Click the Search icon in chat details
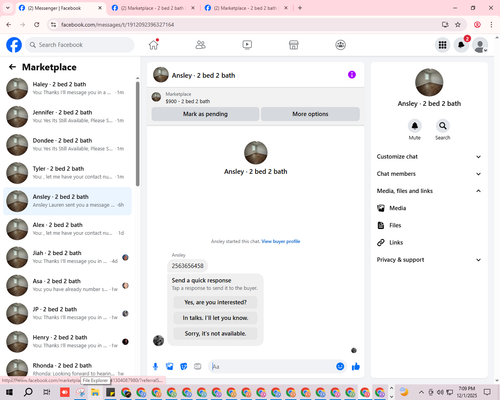 [x=443, y=126]
